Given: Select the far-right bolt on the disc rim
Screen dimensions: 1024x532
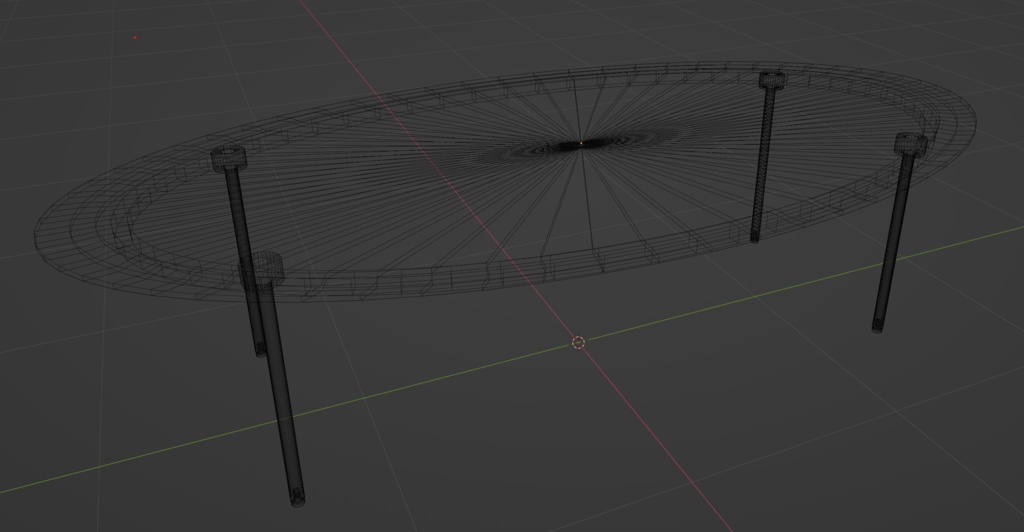Looking at the screenshot, I should 899,232.
